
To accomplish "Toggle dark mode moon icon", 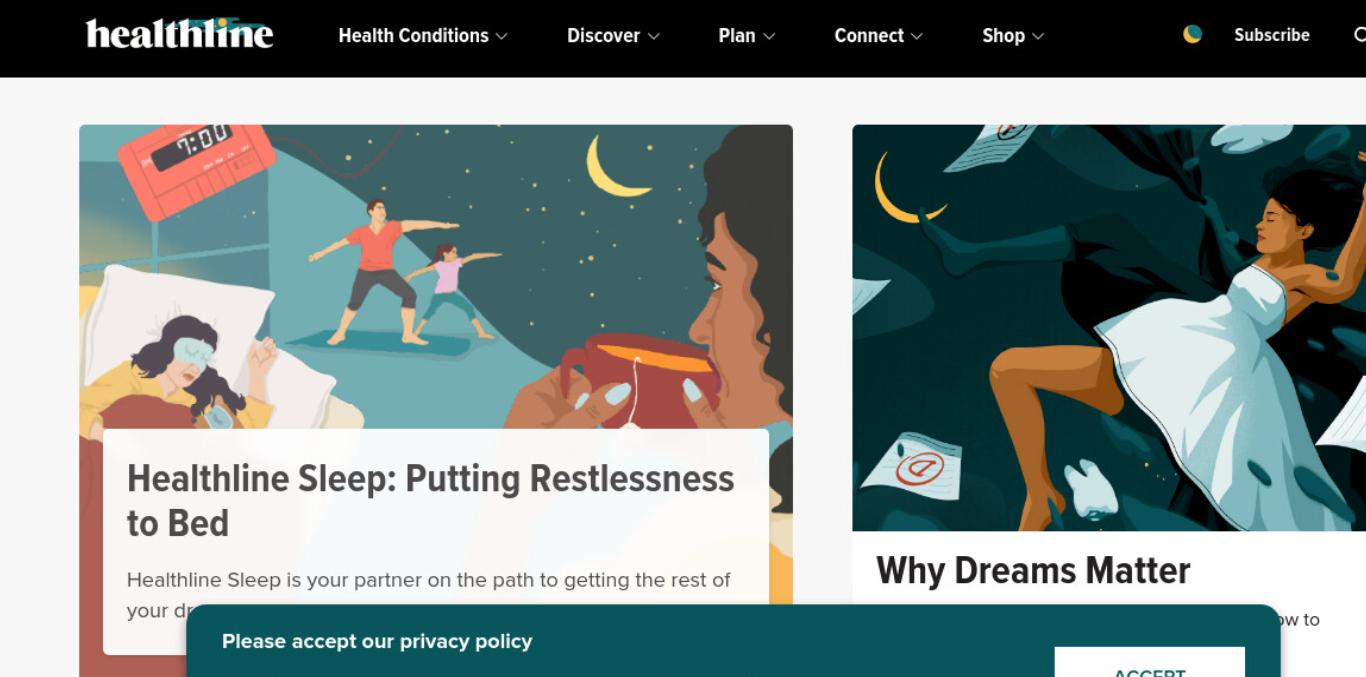I will point(1192,34).
